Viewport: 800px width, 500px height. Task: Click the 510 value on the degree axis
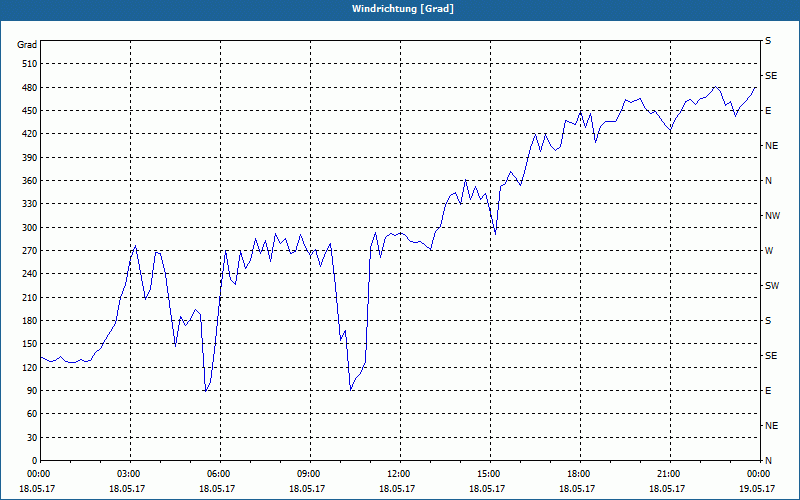pos(30,64)
